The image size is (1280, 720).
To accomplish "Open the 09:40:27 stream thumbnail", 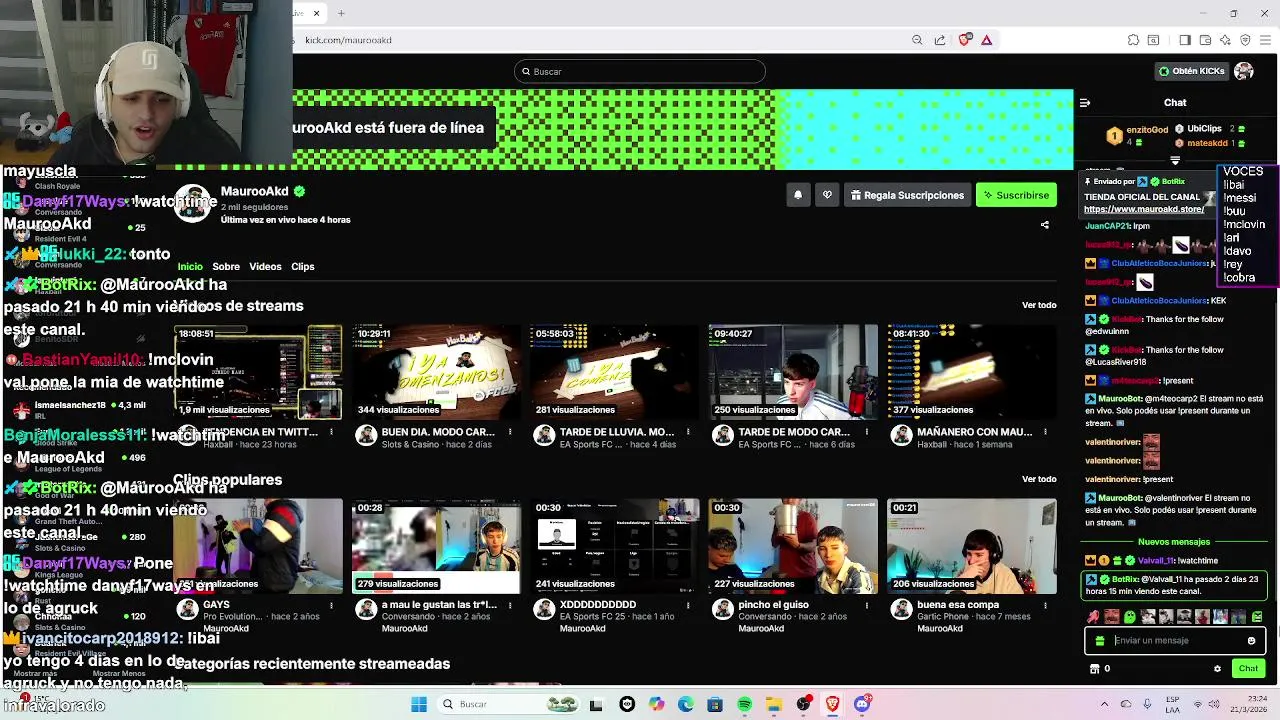I will coord(793,372).
